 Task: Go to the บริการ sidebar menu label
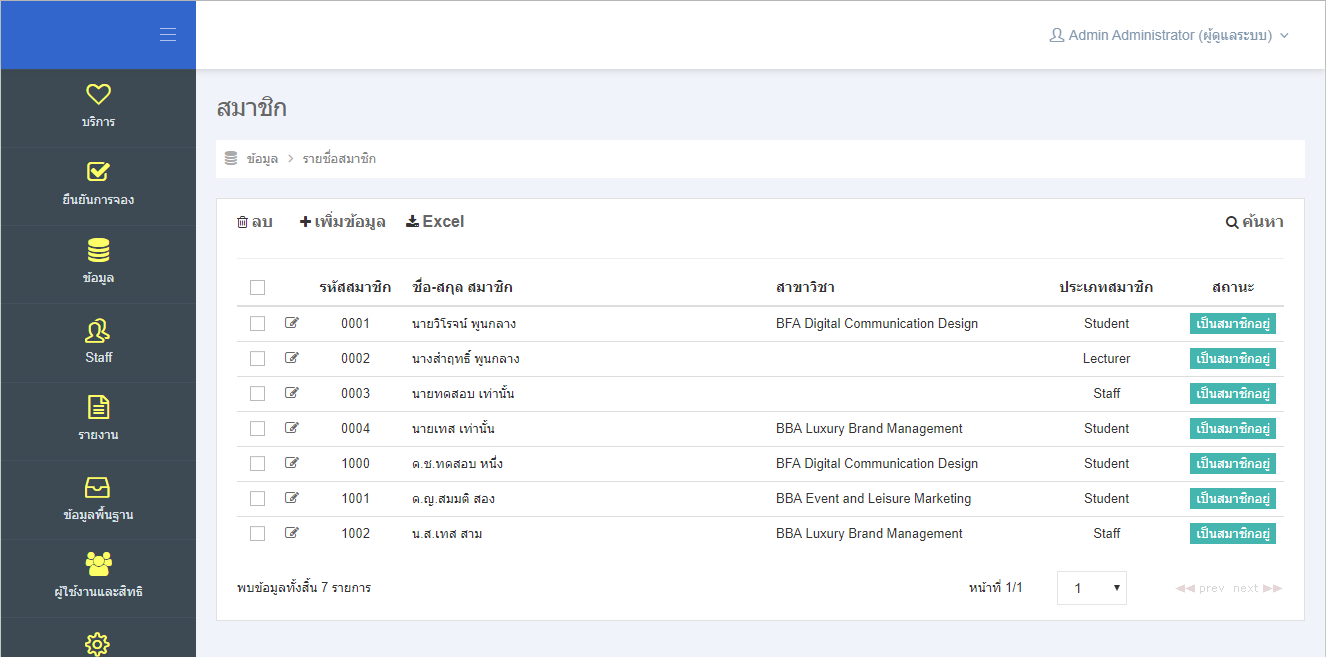point(98,122)
